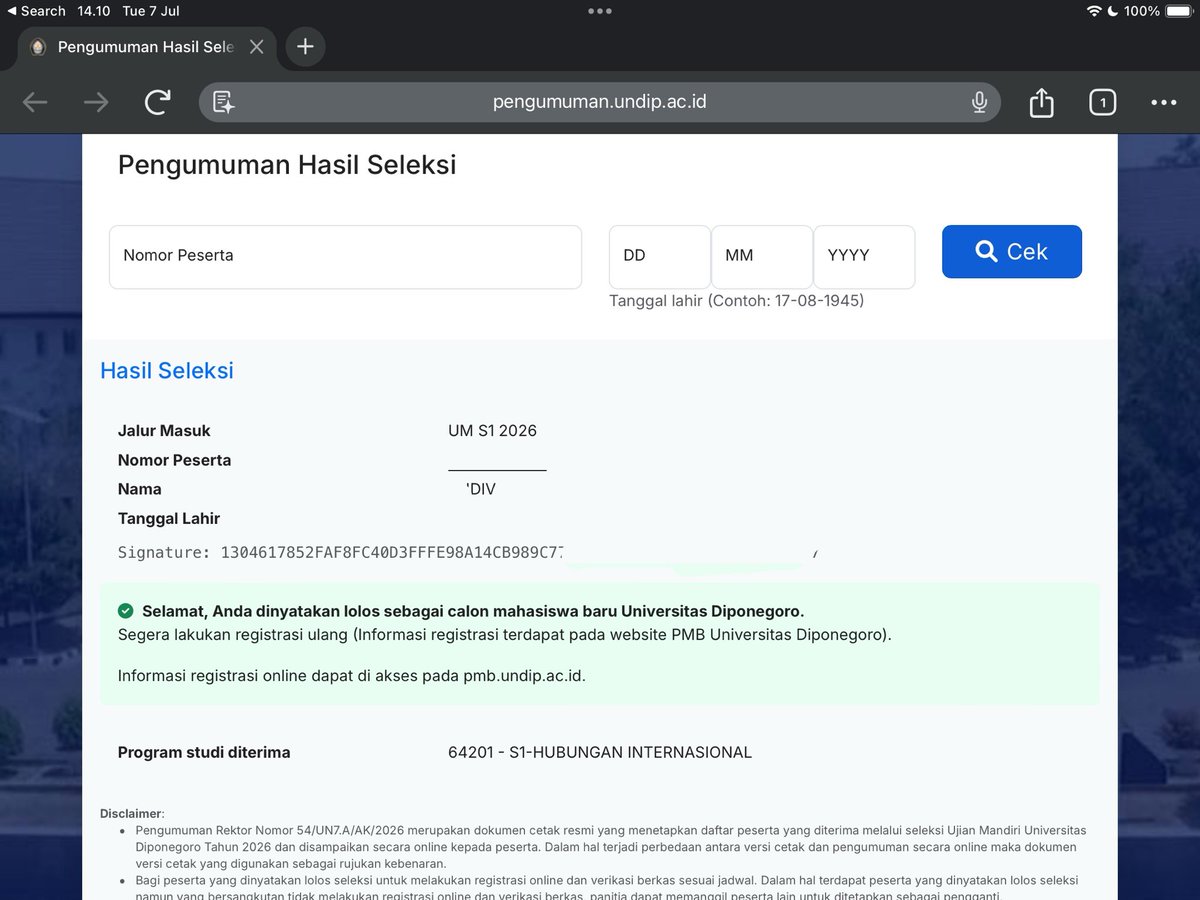This screenshot has width=1200, height=900.
Task: Select the Signature hash text
Action: [341, 552]
